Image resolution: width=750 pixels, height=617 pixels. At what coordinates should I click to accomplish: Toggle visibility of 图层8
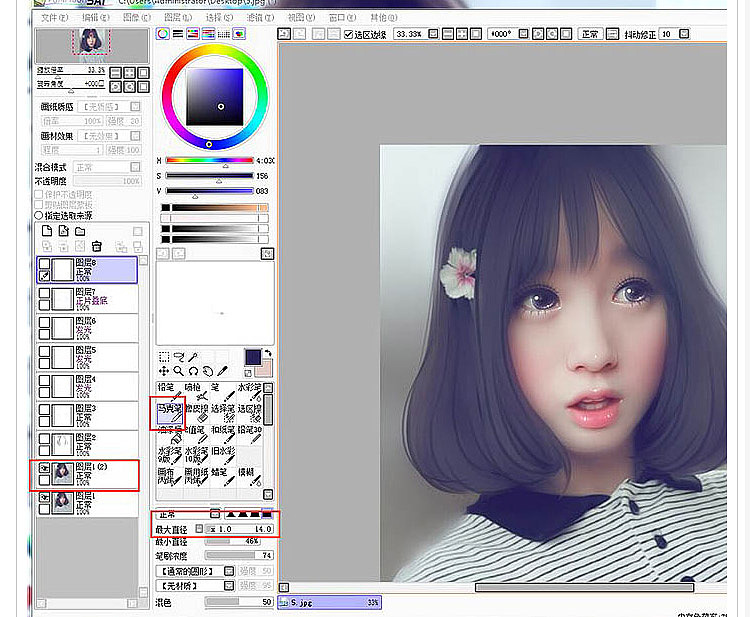44,264
